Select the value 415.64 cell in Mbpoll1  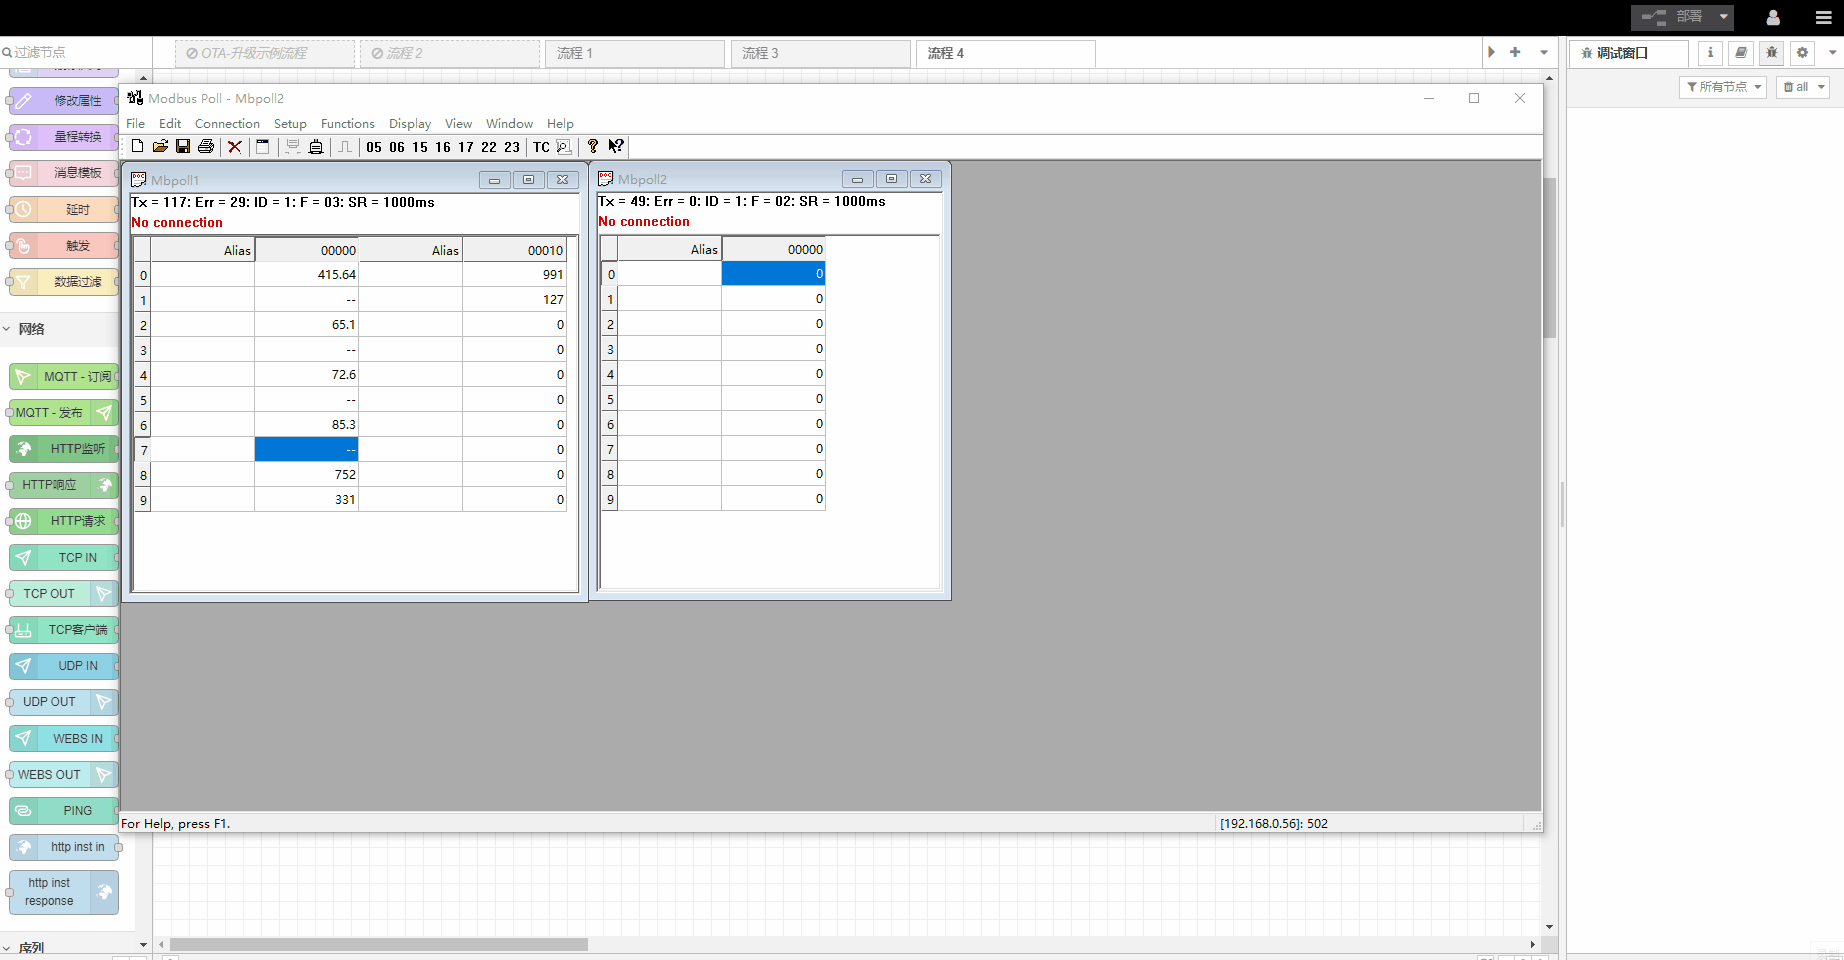tap(307, 275)
